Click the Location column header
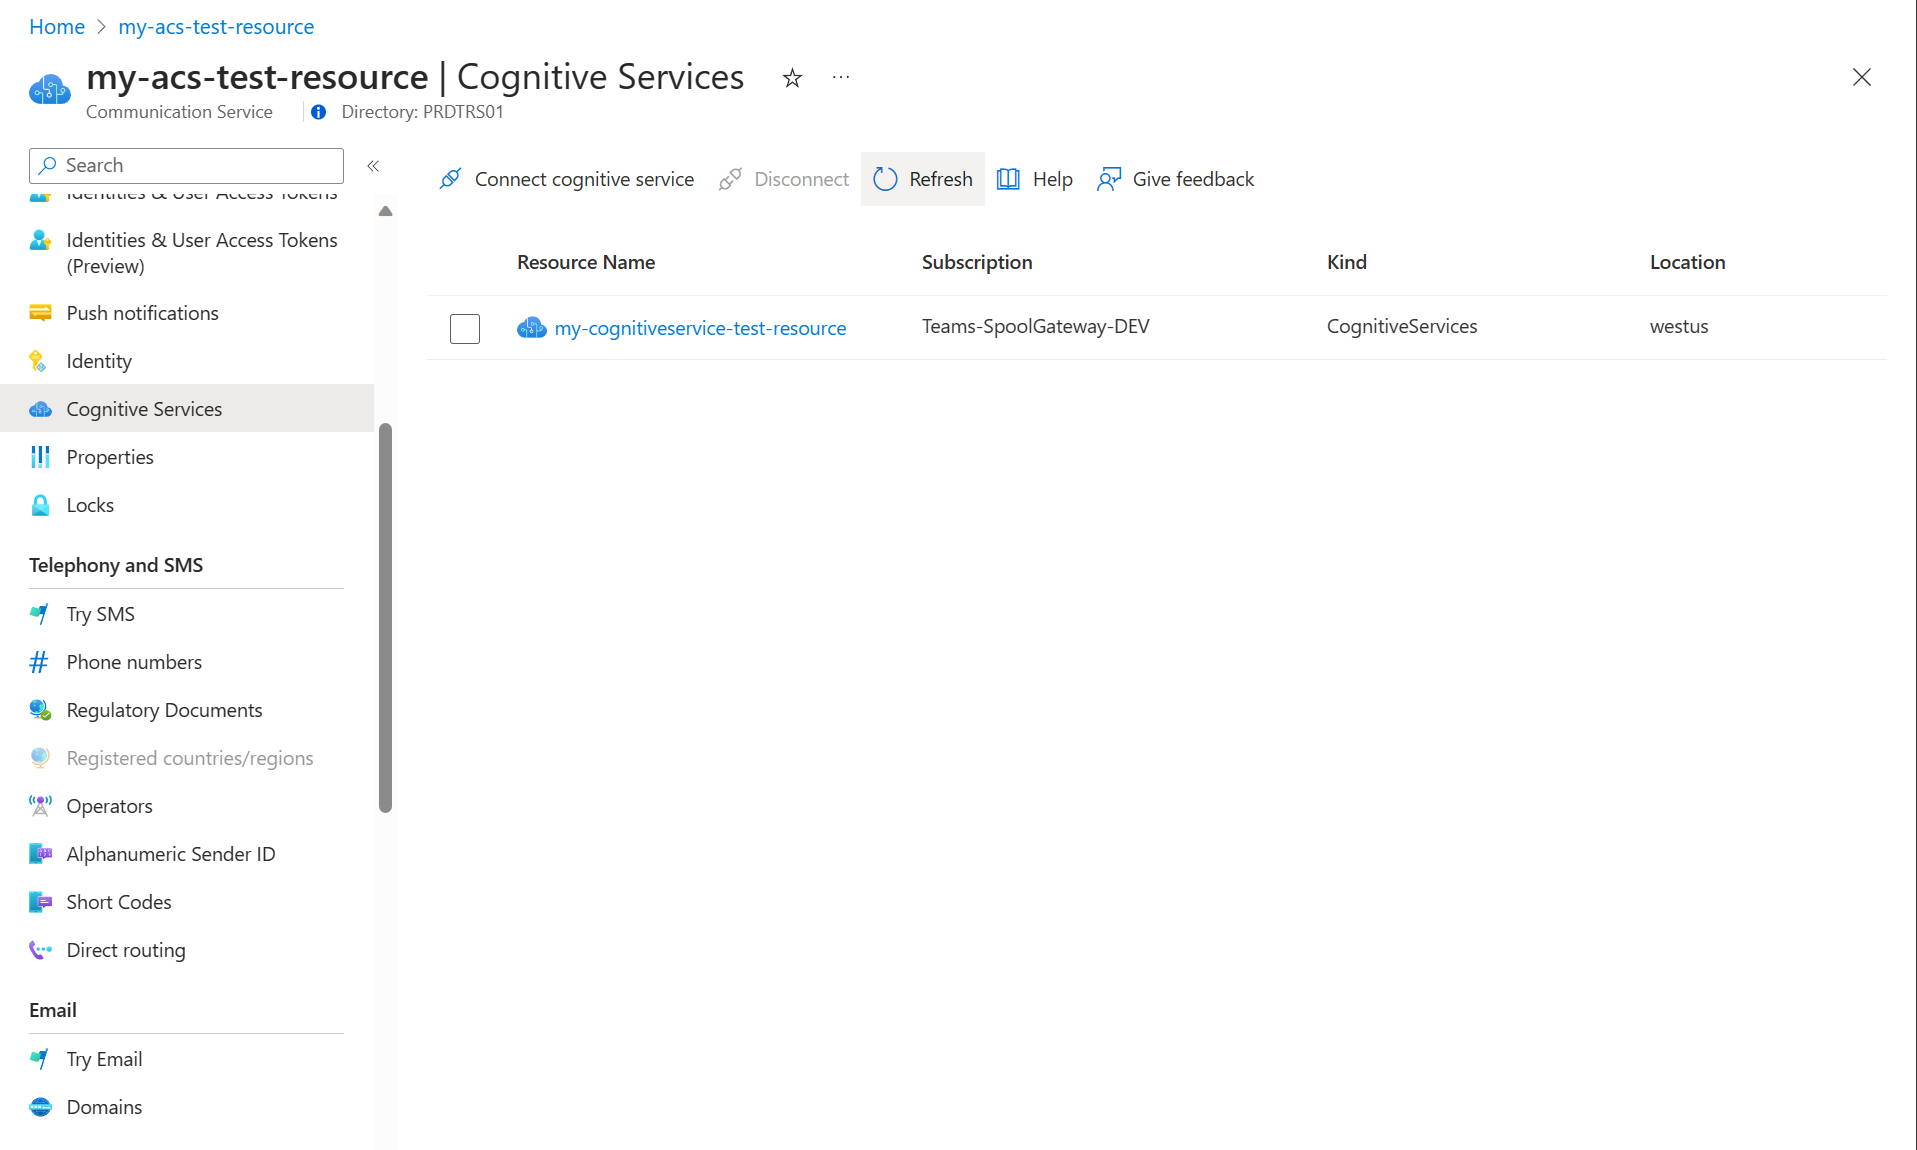The height and width of the screenshot is (1150, 1917). 1688,262
